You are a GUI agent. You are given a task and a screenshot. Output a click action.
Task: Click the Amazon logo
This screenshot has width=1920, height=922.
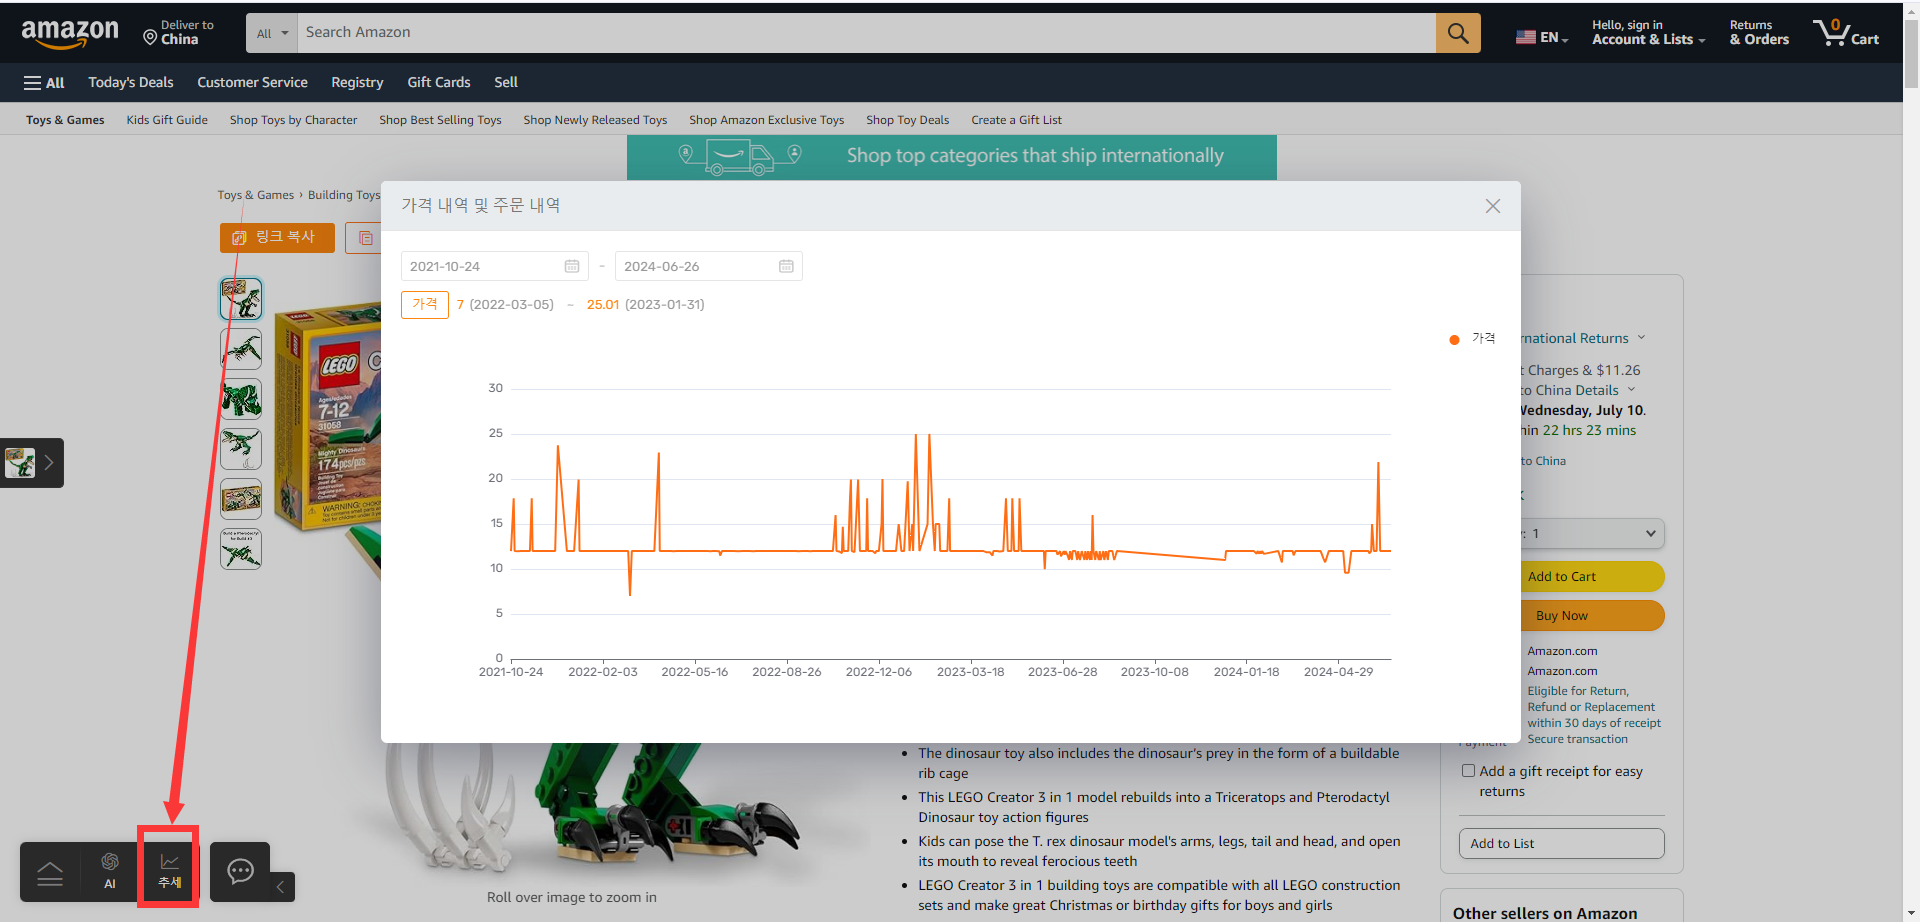[69, 33]
